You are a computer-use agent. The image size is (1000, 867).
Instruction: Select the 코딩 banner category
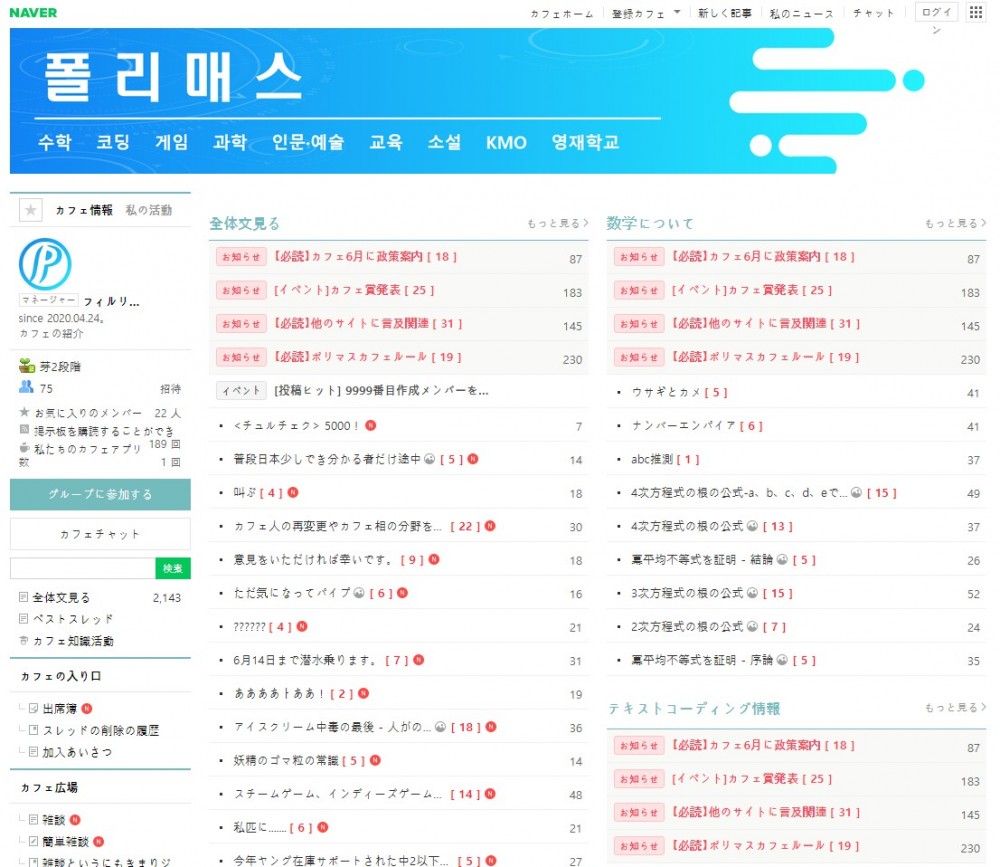pos(113,142)
